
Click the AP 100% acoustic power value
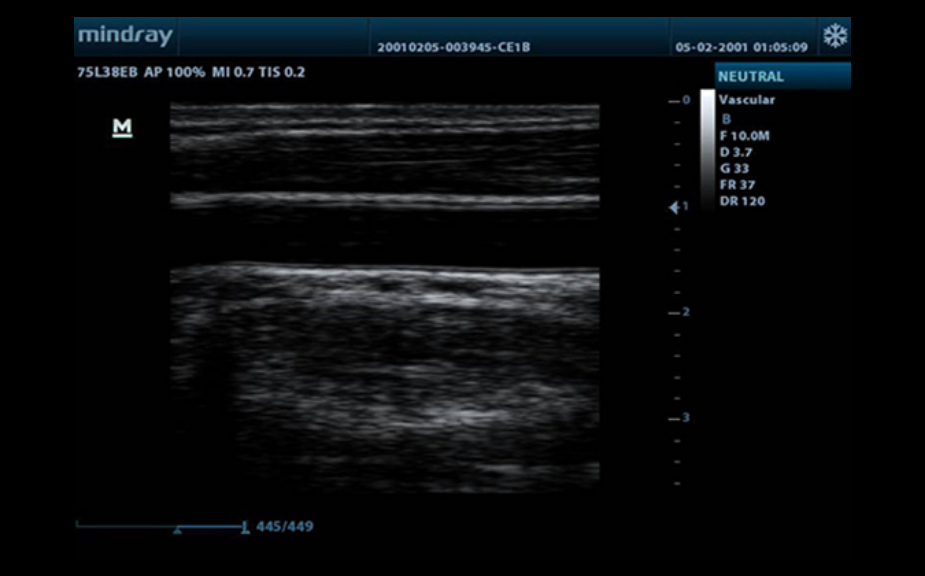click(x=175, y=73)
